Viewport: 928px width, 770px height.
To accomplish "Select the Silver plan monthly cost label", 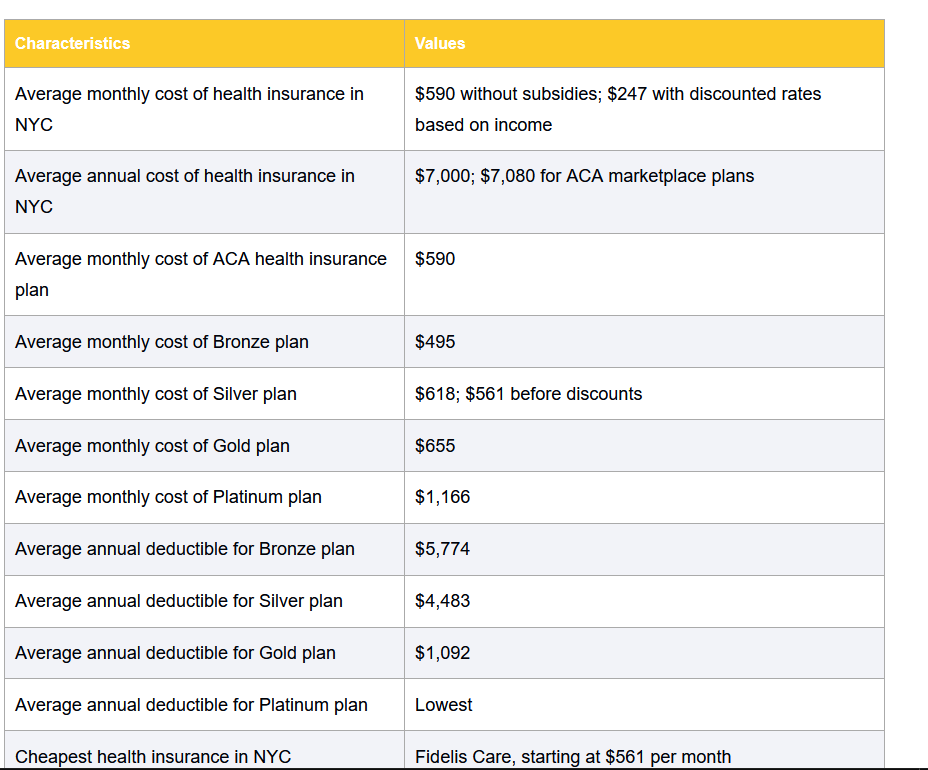I will pyautogui.click(x=156, y=394).
